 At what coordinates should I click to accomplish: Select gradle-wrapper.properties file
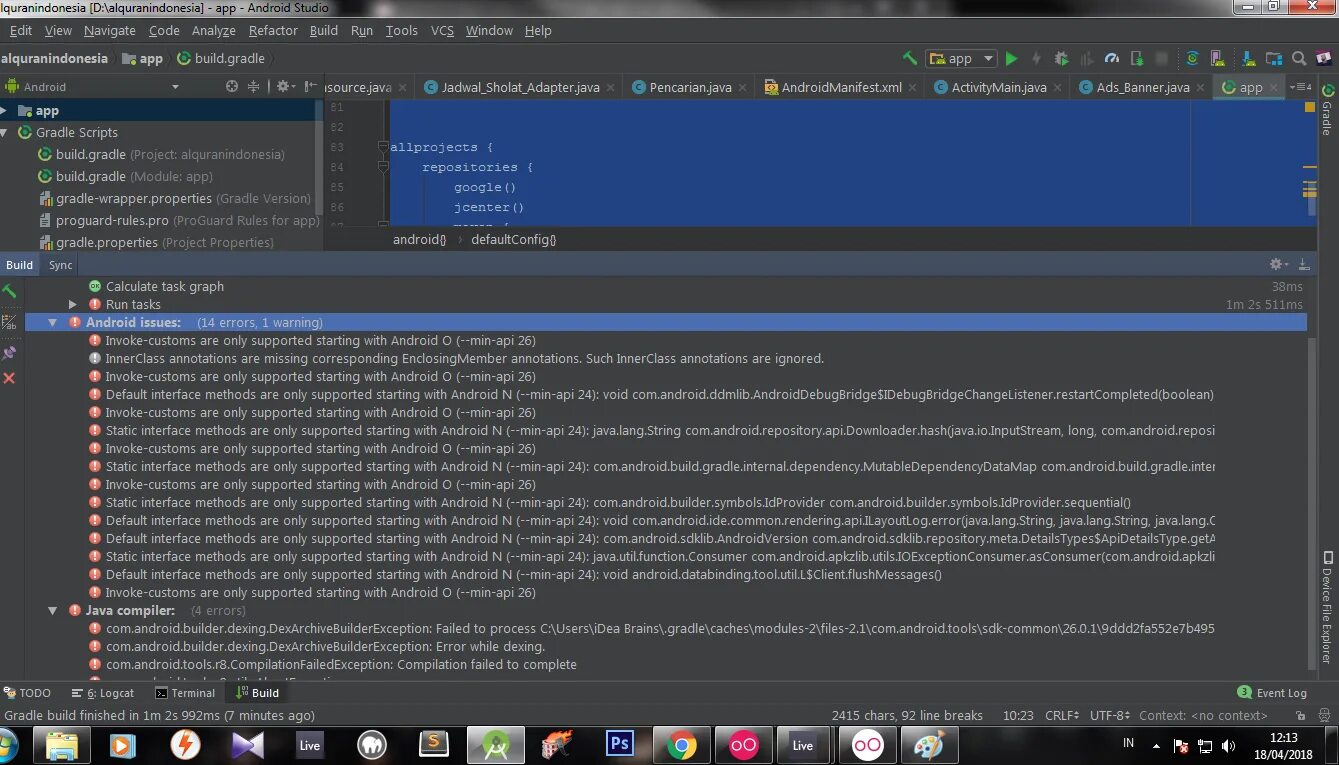pyautogui.click(x=175, y=198)
